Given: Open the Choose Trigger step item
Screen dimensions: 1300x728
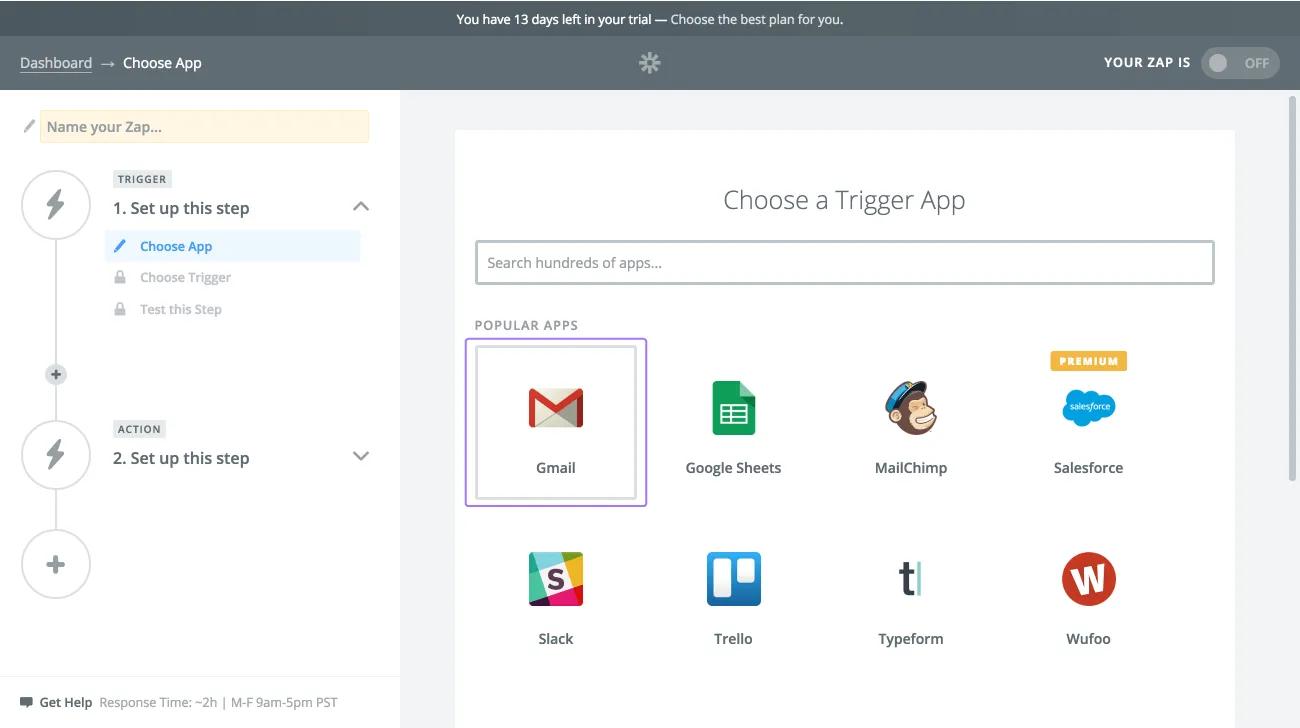Looking at the screenshot, I should click(185, 277).
